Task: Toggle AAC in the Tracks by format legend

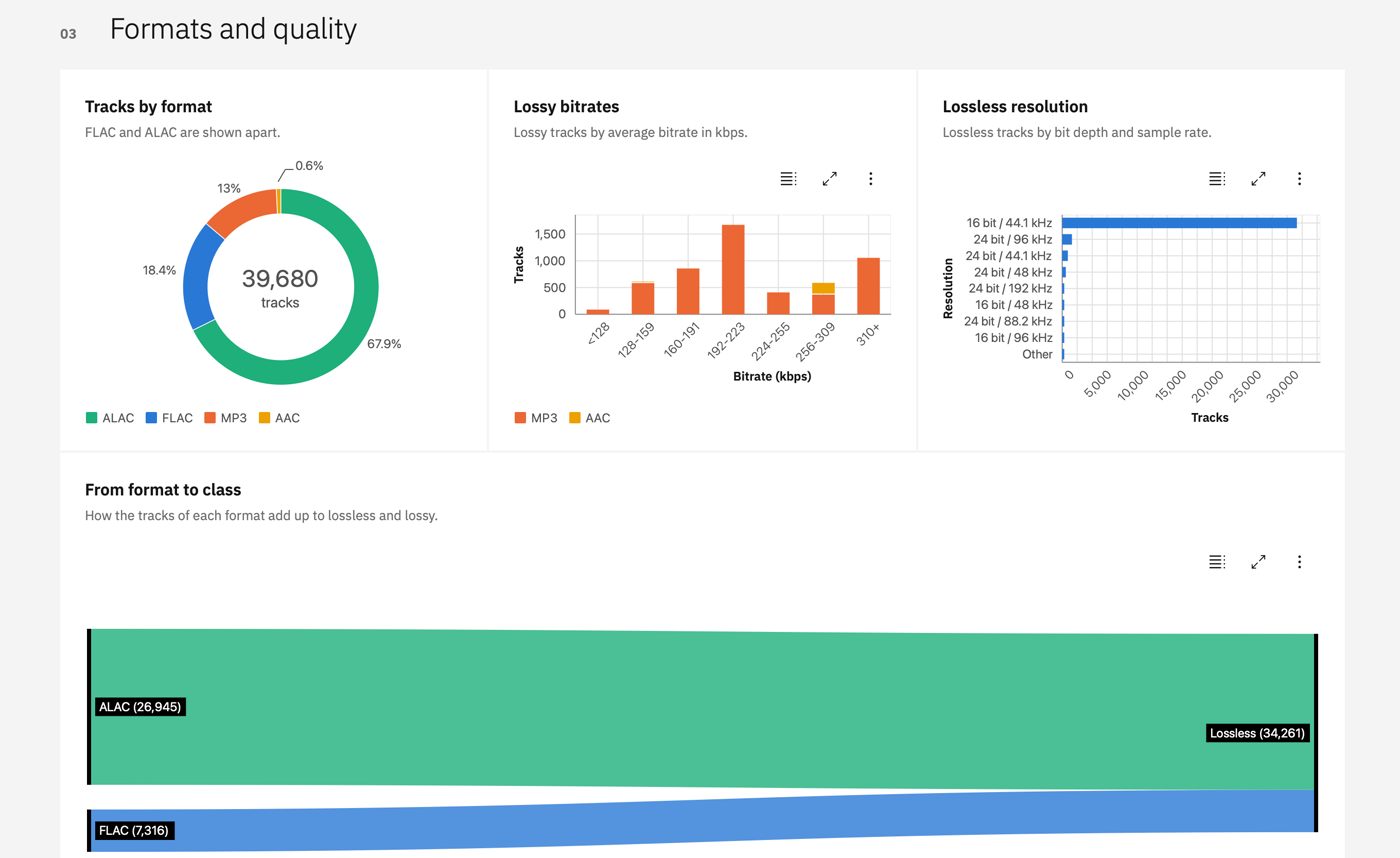Action: point(279,418)
